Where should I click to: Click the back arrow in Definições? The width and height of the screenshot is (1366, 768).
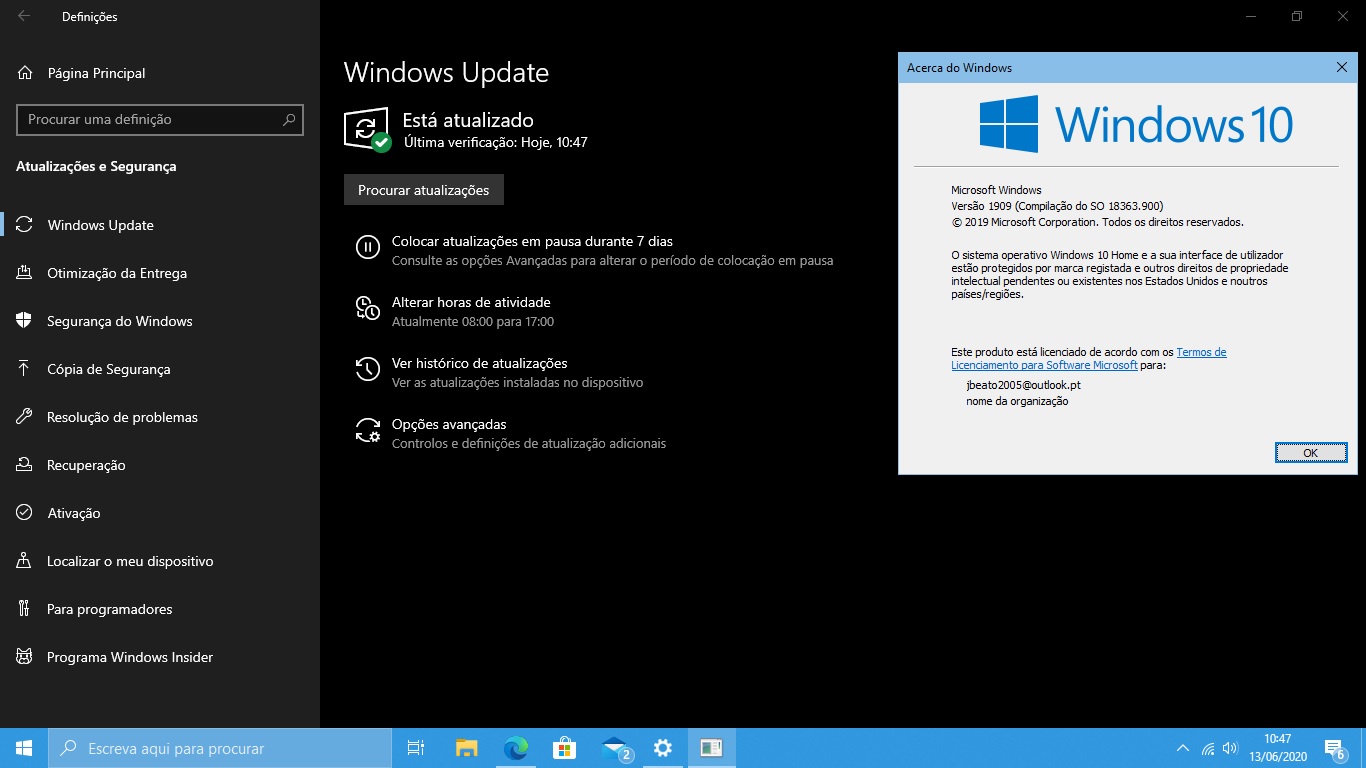pyautogui.click(x=24, y=16)
